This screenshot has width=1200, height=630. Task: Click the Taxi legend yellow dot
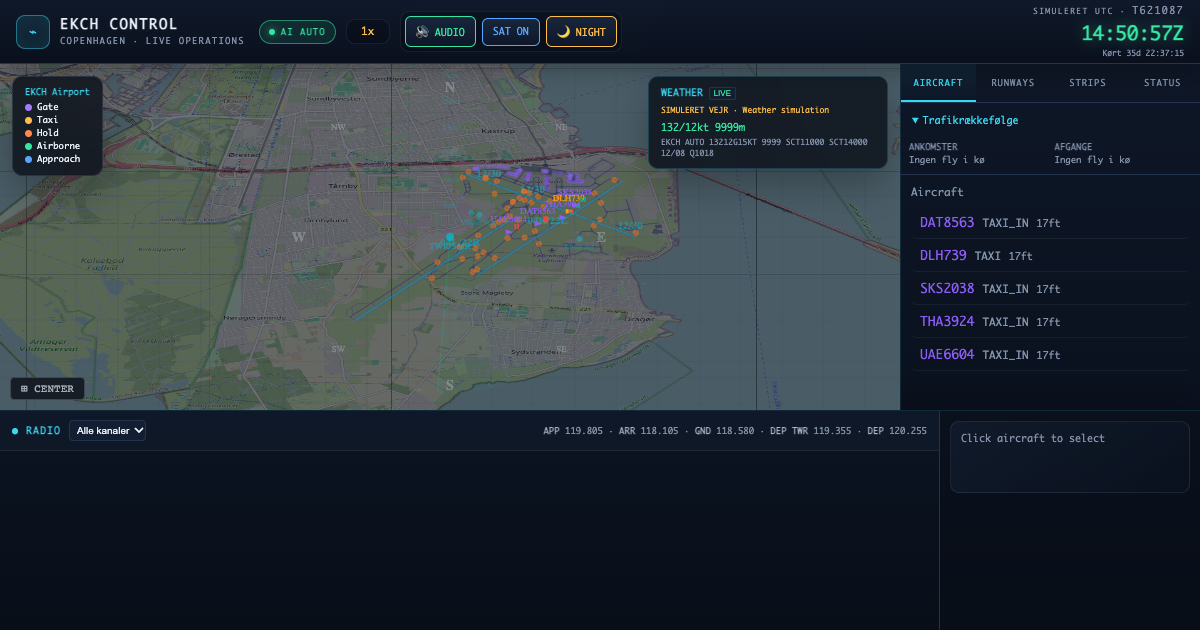click(x=29, y=120)
